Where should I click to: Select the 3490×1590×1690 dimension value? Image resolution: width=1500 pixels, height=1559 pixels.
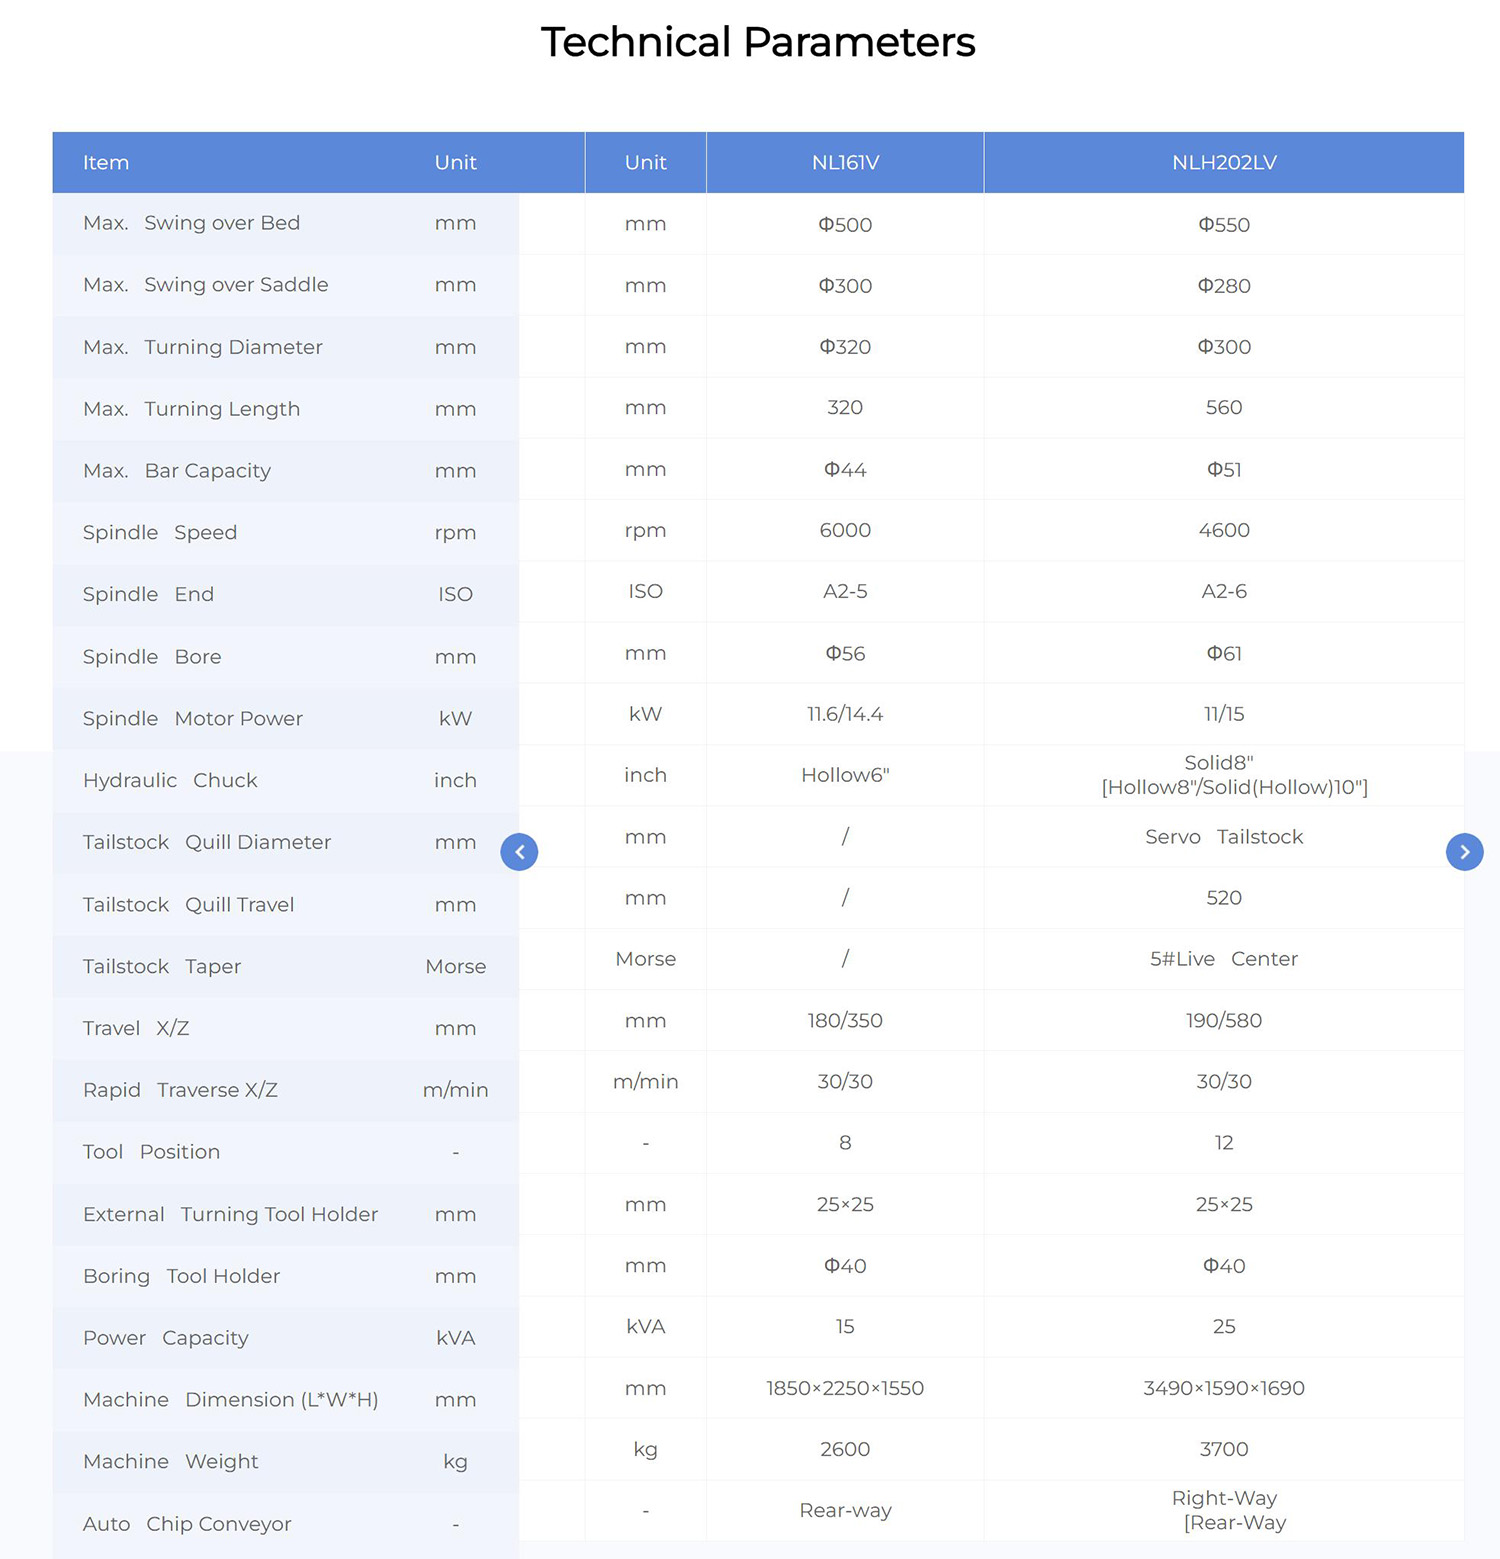[1224, 1388]
